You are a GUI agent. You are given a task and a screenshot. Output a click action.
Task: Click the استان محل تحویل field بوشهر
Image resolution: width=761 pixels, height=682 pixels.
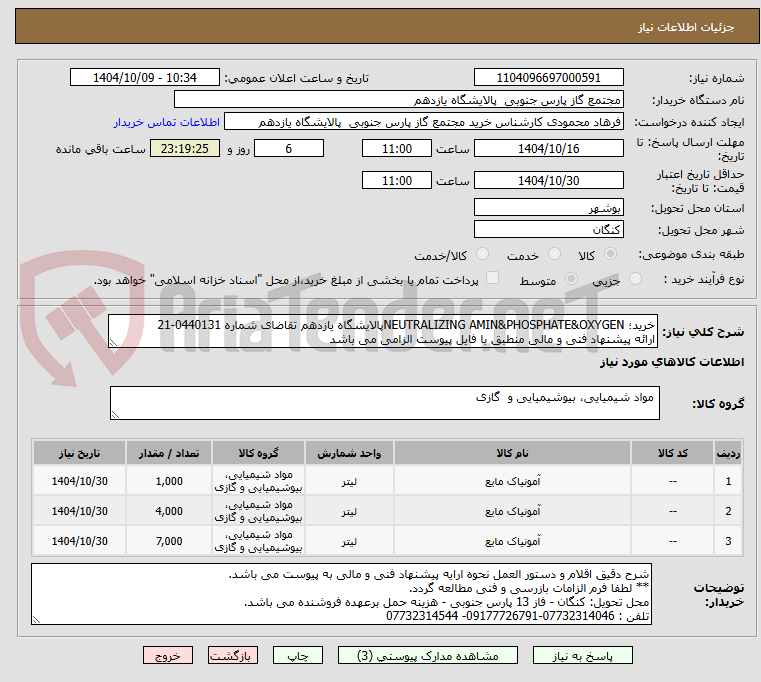tap(548, 207)
